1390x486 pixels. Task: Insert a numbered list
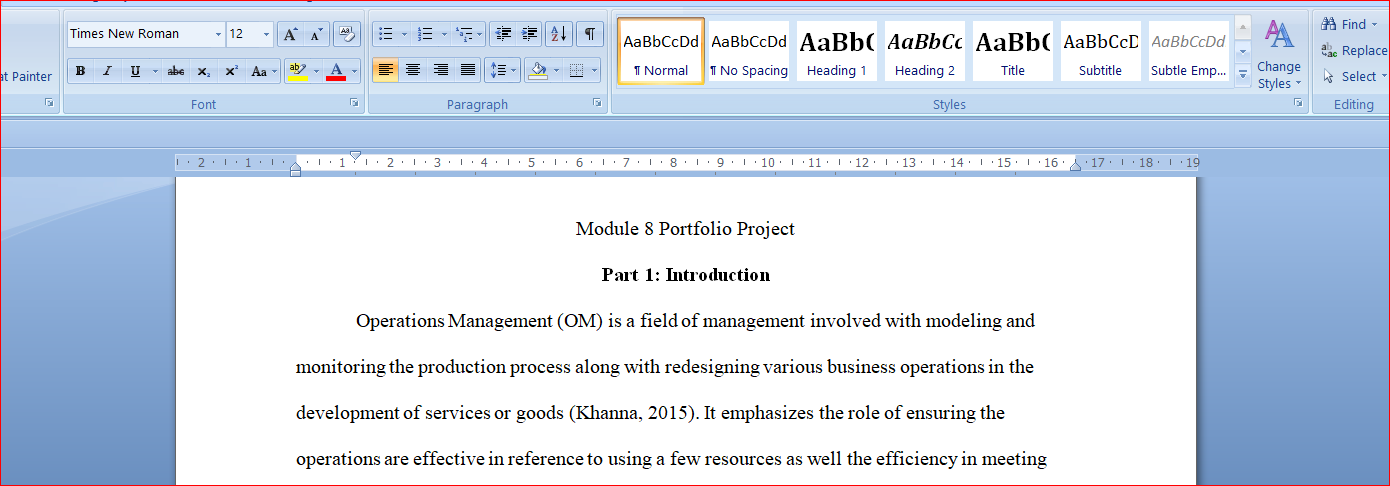point(424,34)
